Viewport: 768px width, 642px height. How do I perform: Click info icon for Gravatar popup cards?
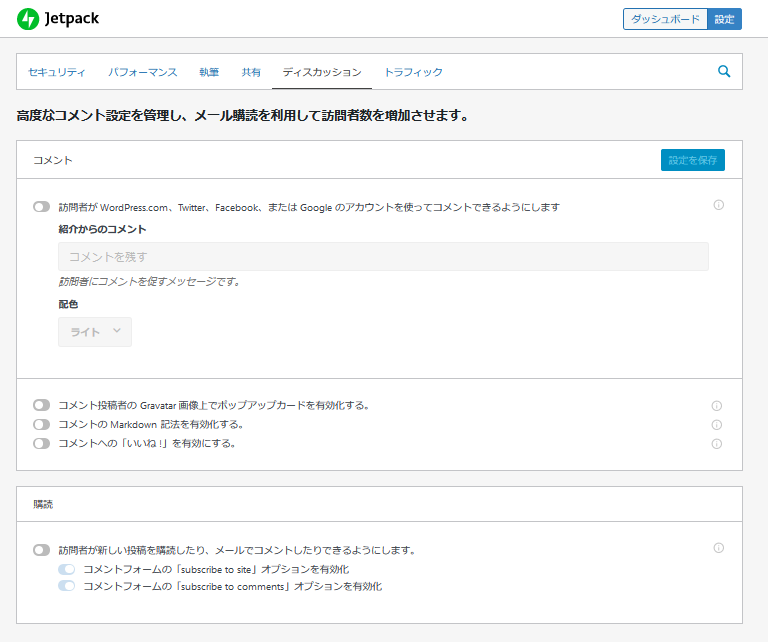tap(717, 406)
